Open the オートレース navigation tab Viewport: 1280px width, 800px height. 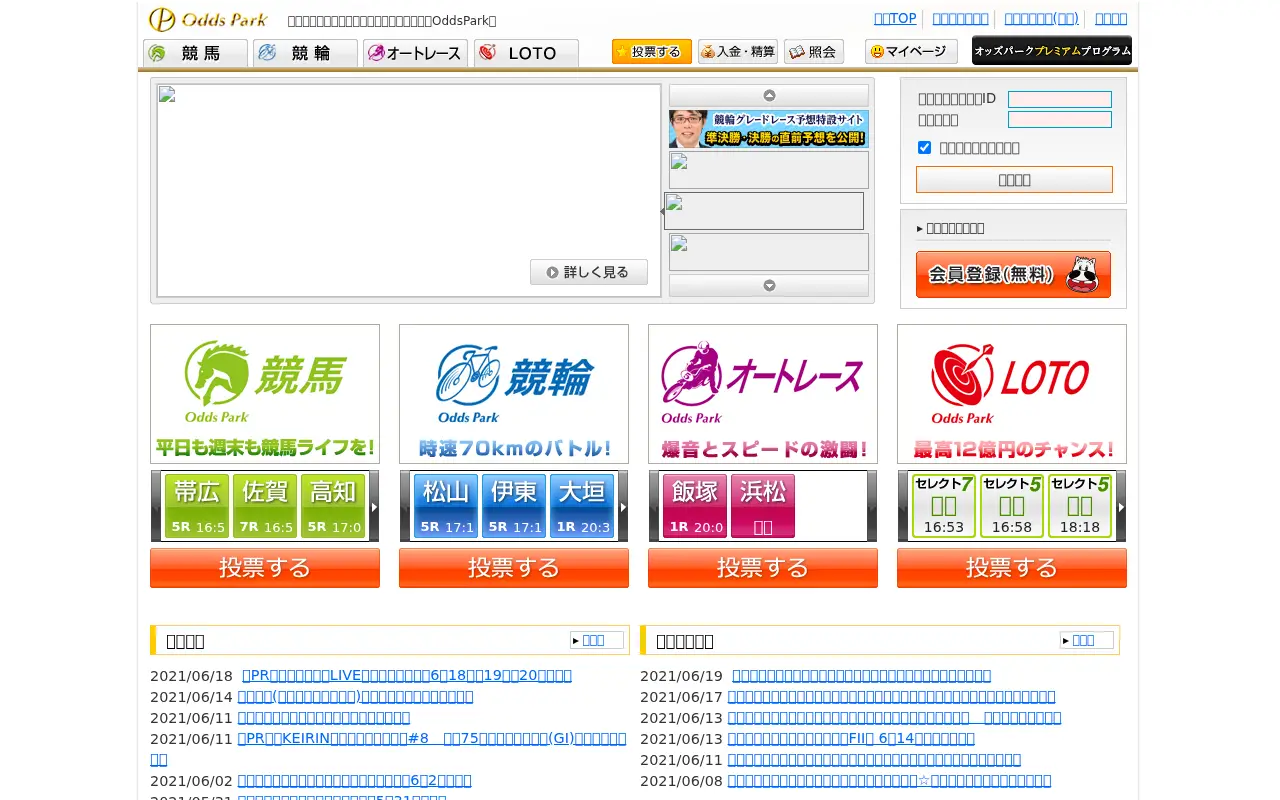click(x=415, y=53)
